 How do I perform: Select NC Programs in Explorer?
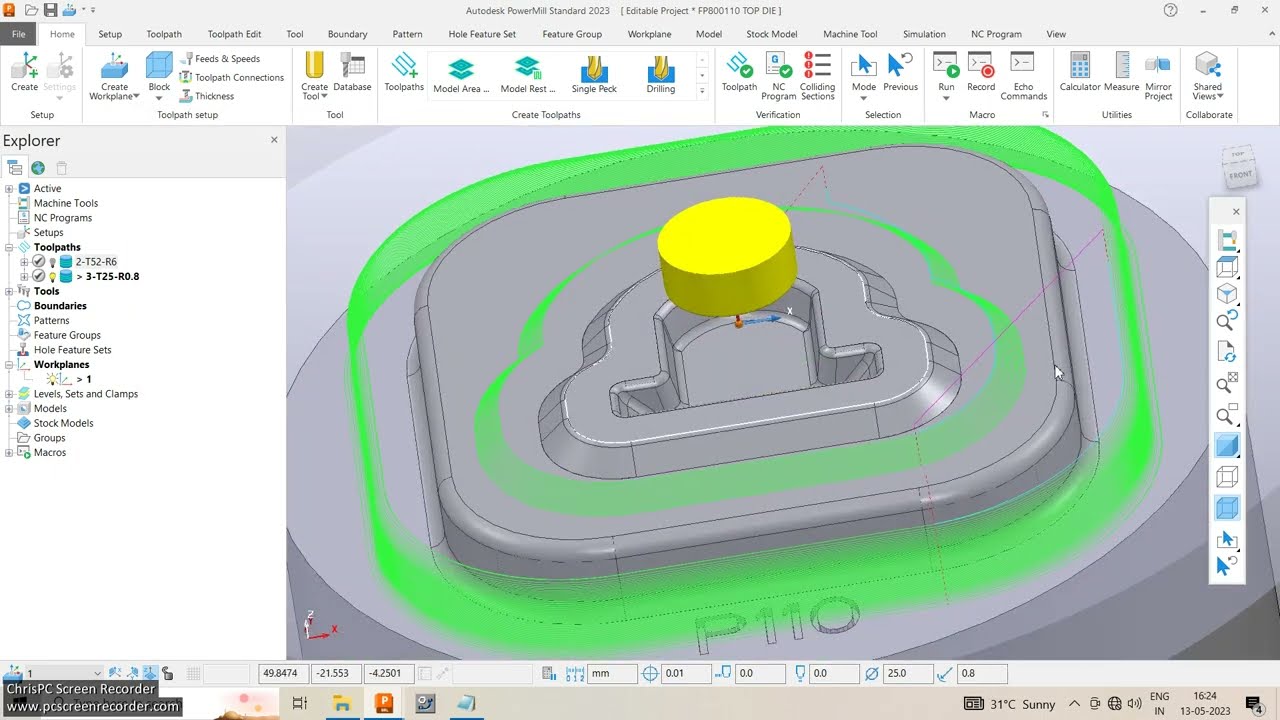pyautogui.click(x=62, y=218)
